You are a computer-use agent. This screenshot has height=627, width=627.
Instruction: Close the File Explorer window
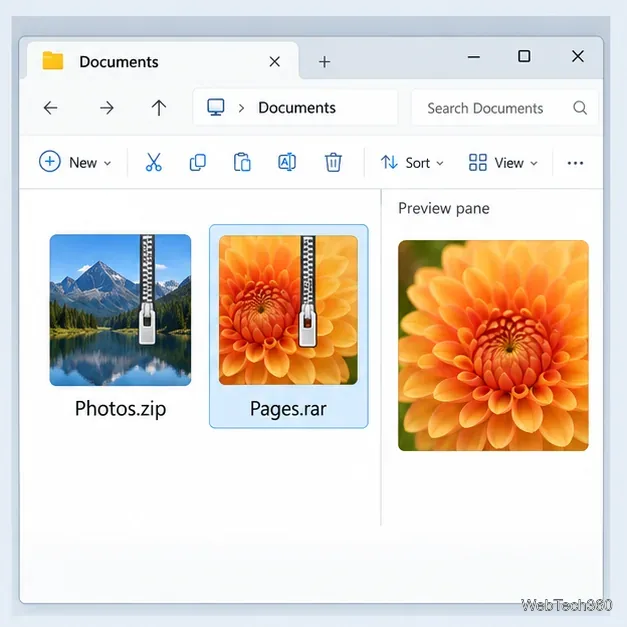click(x=577, y=56)
